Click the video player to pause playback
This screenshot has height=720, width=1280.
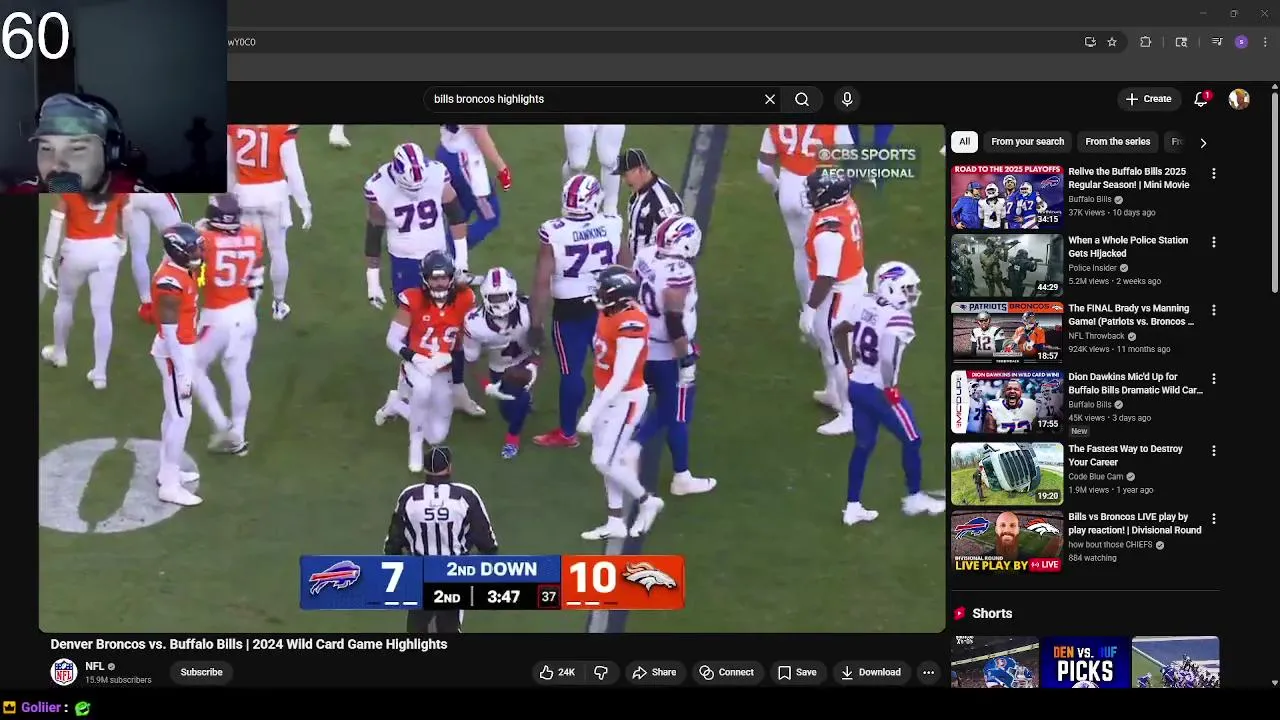[492, 378]
